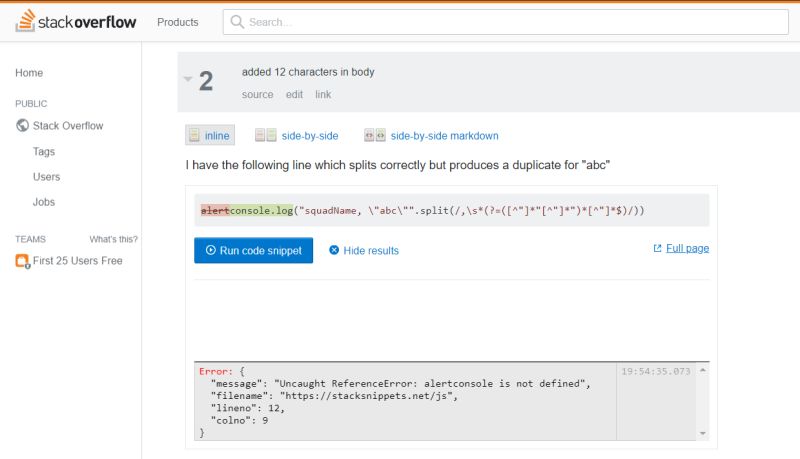Viewport: 800px width, 459px height.
Task: Open the Users page
Action: click(x=46, y=177)
